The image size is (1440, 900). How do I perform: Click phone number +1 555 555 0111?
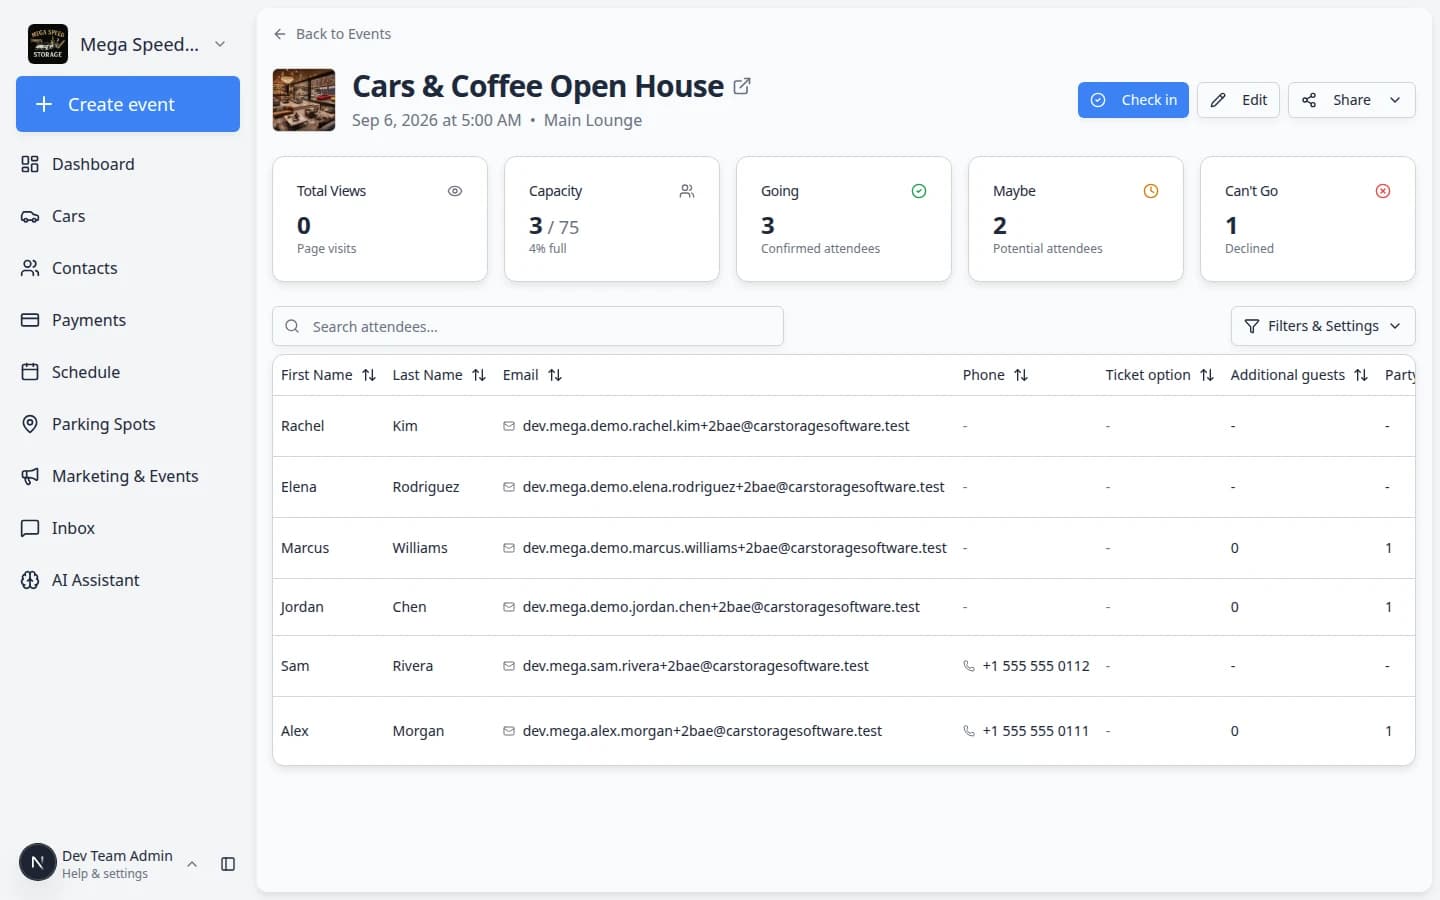[x=1036, y=731]
